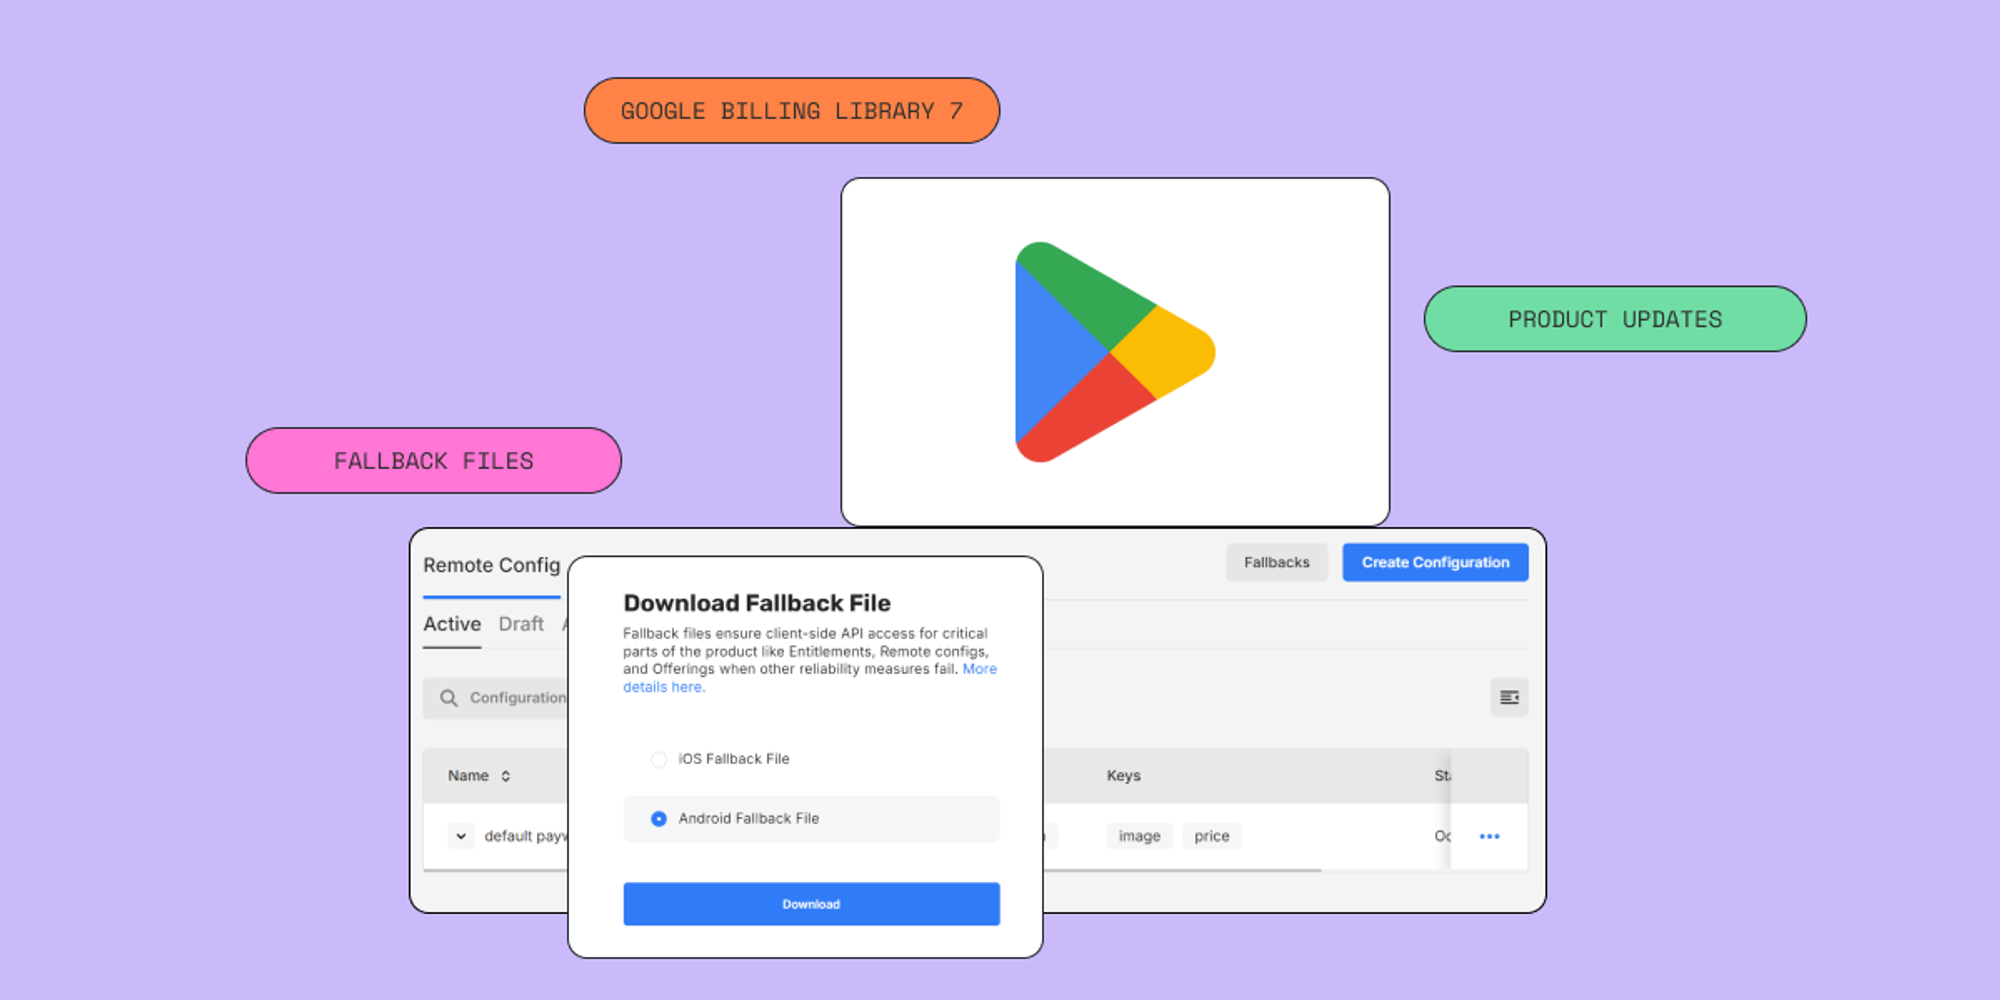
Task: Click the Name column header
Action: 468,776
